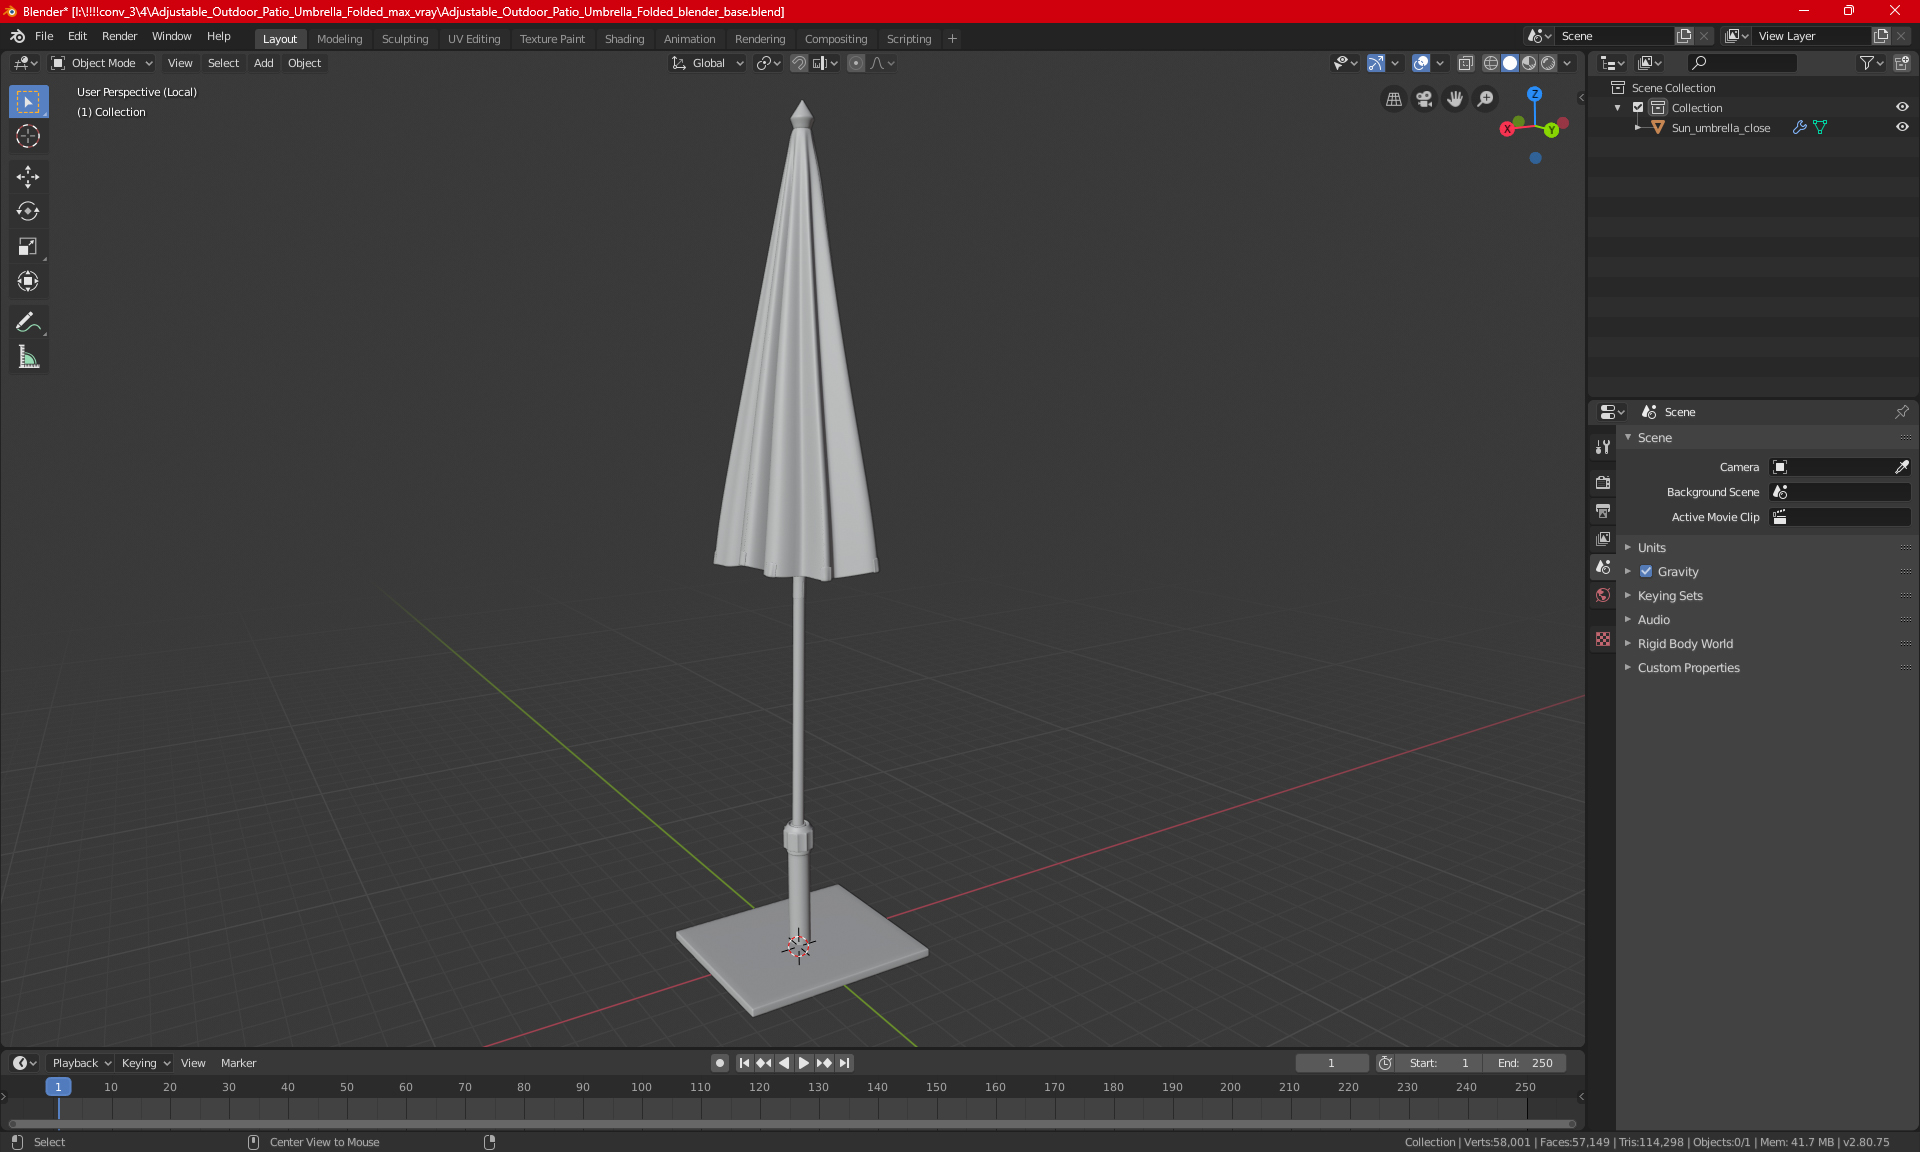Viewport: 1920px width, 1152px height.
Task: Click the End frame field
Action: pos(1525,1063)
